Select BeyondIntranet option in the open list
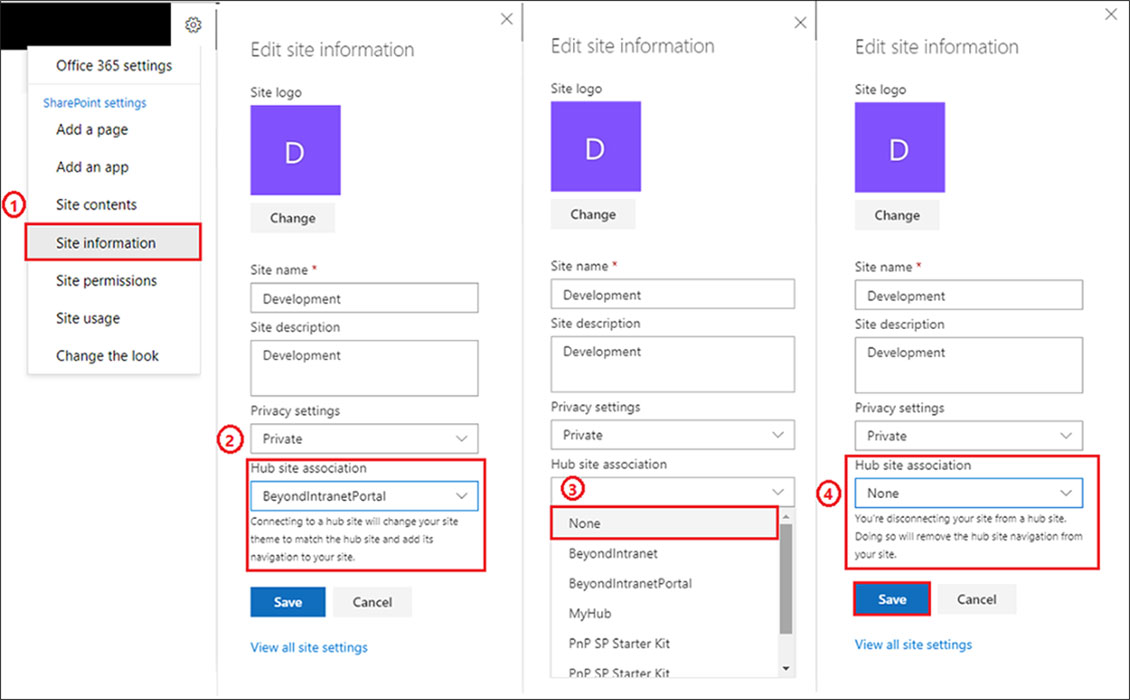Image resolution: width=1130 pixels, height=700 pixels. coord(613,553)
